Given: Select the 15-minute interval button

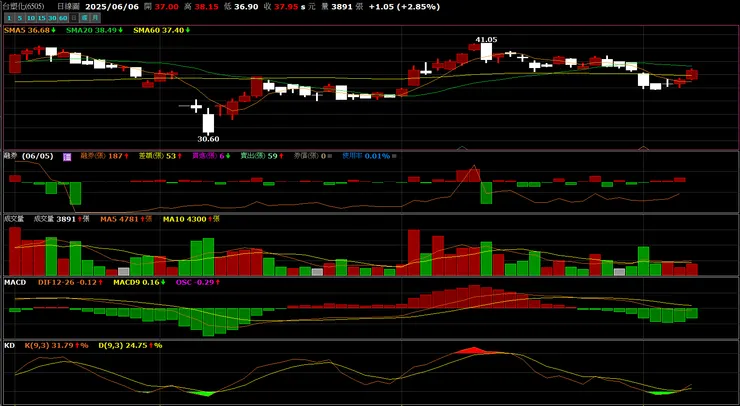Looking at the screenshot, I should click(x=41, y=18).
